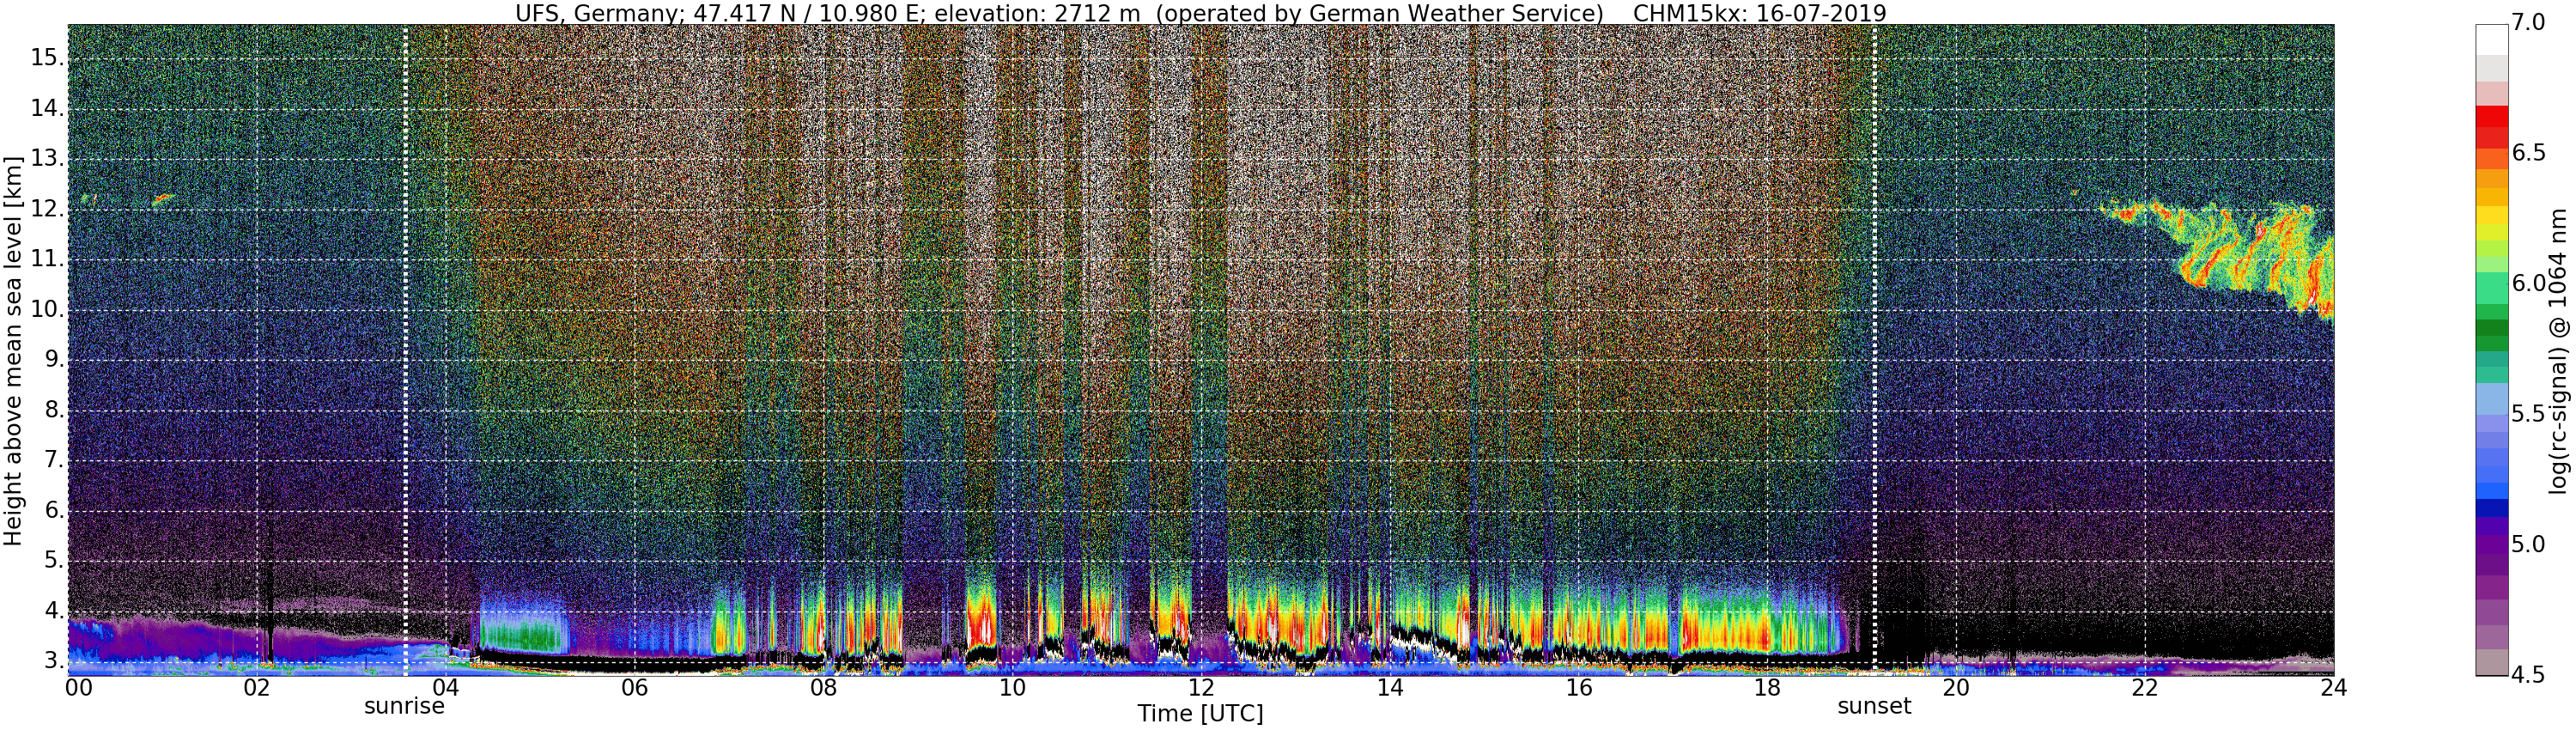Click the x-axis tick label '22'
The height and width of the screenshot is (730, 2576).
[2145, 688]
